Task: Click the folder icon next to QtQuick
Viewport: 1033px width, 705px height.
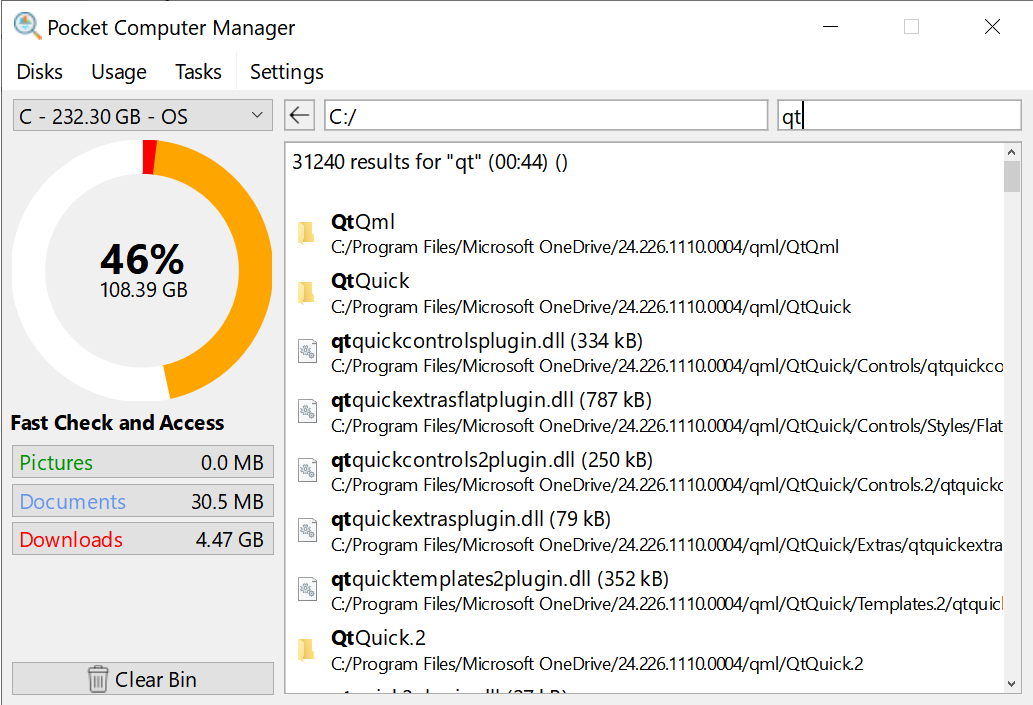Action: (306, 293)
